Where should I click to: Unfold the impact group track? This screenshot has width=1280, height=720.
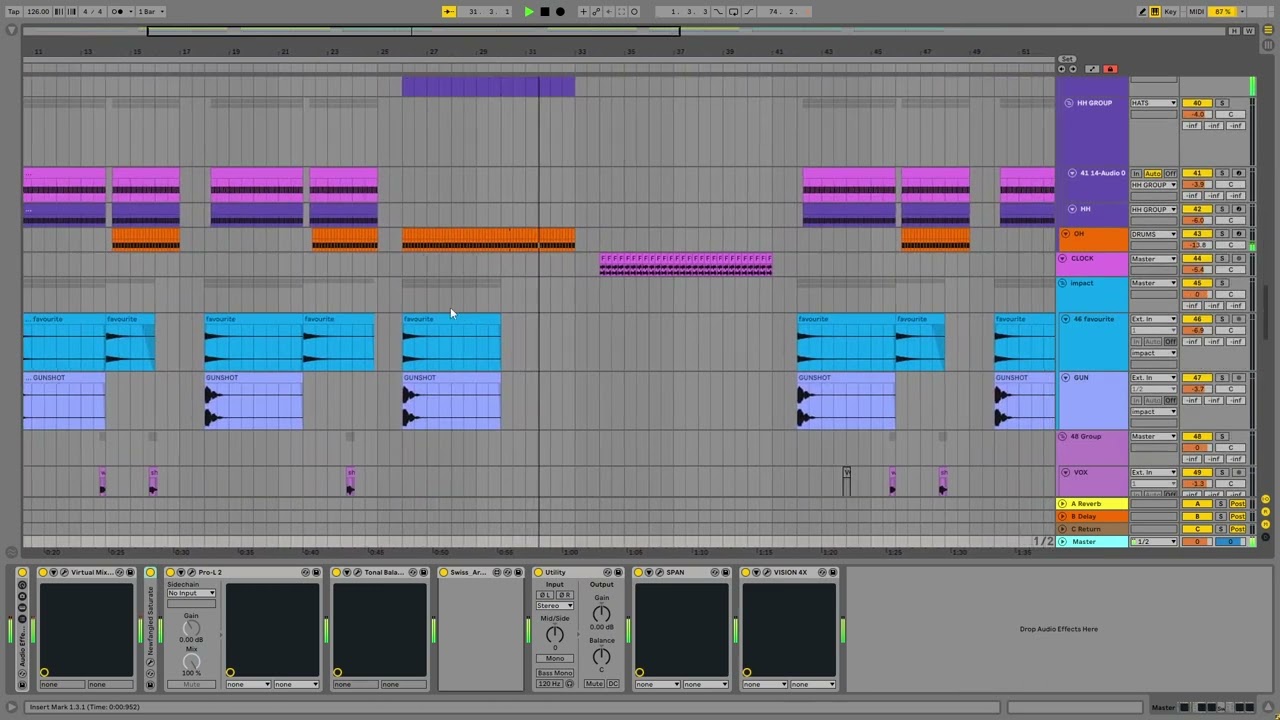coord(1063,283)
